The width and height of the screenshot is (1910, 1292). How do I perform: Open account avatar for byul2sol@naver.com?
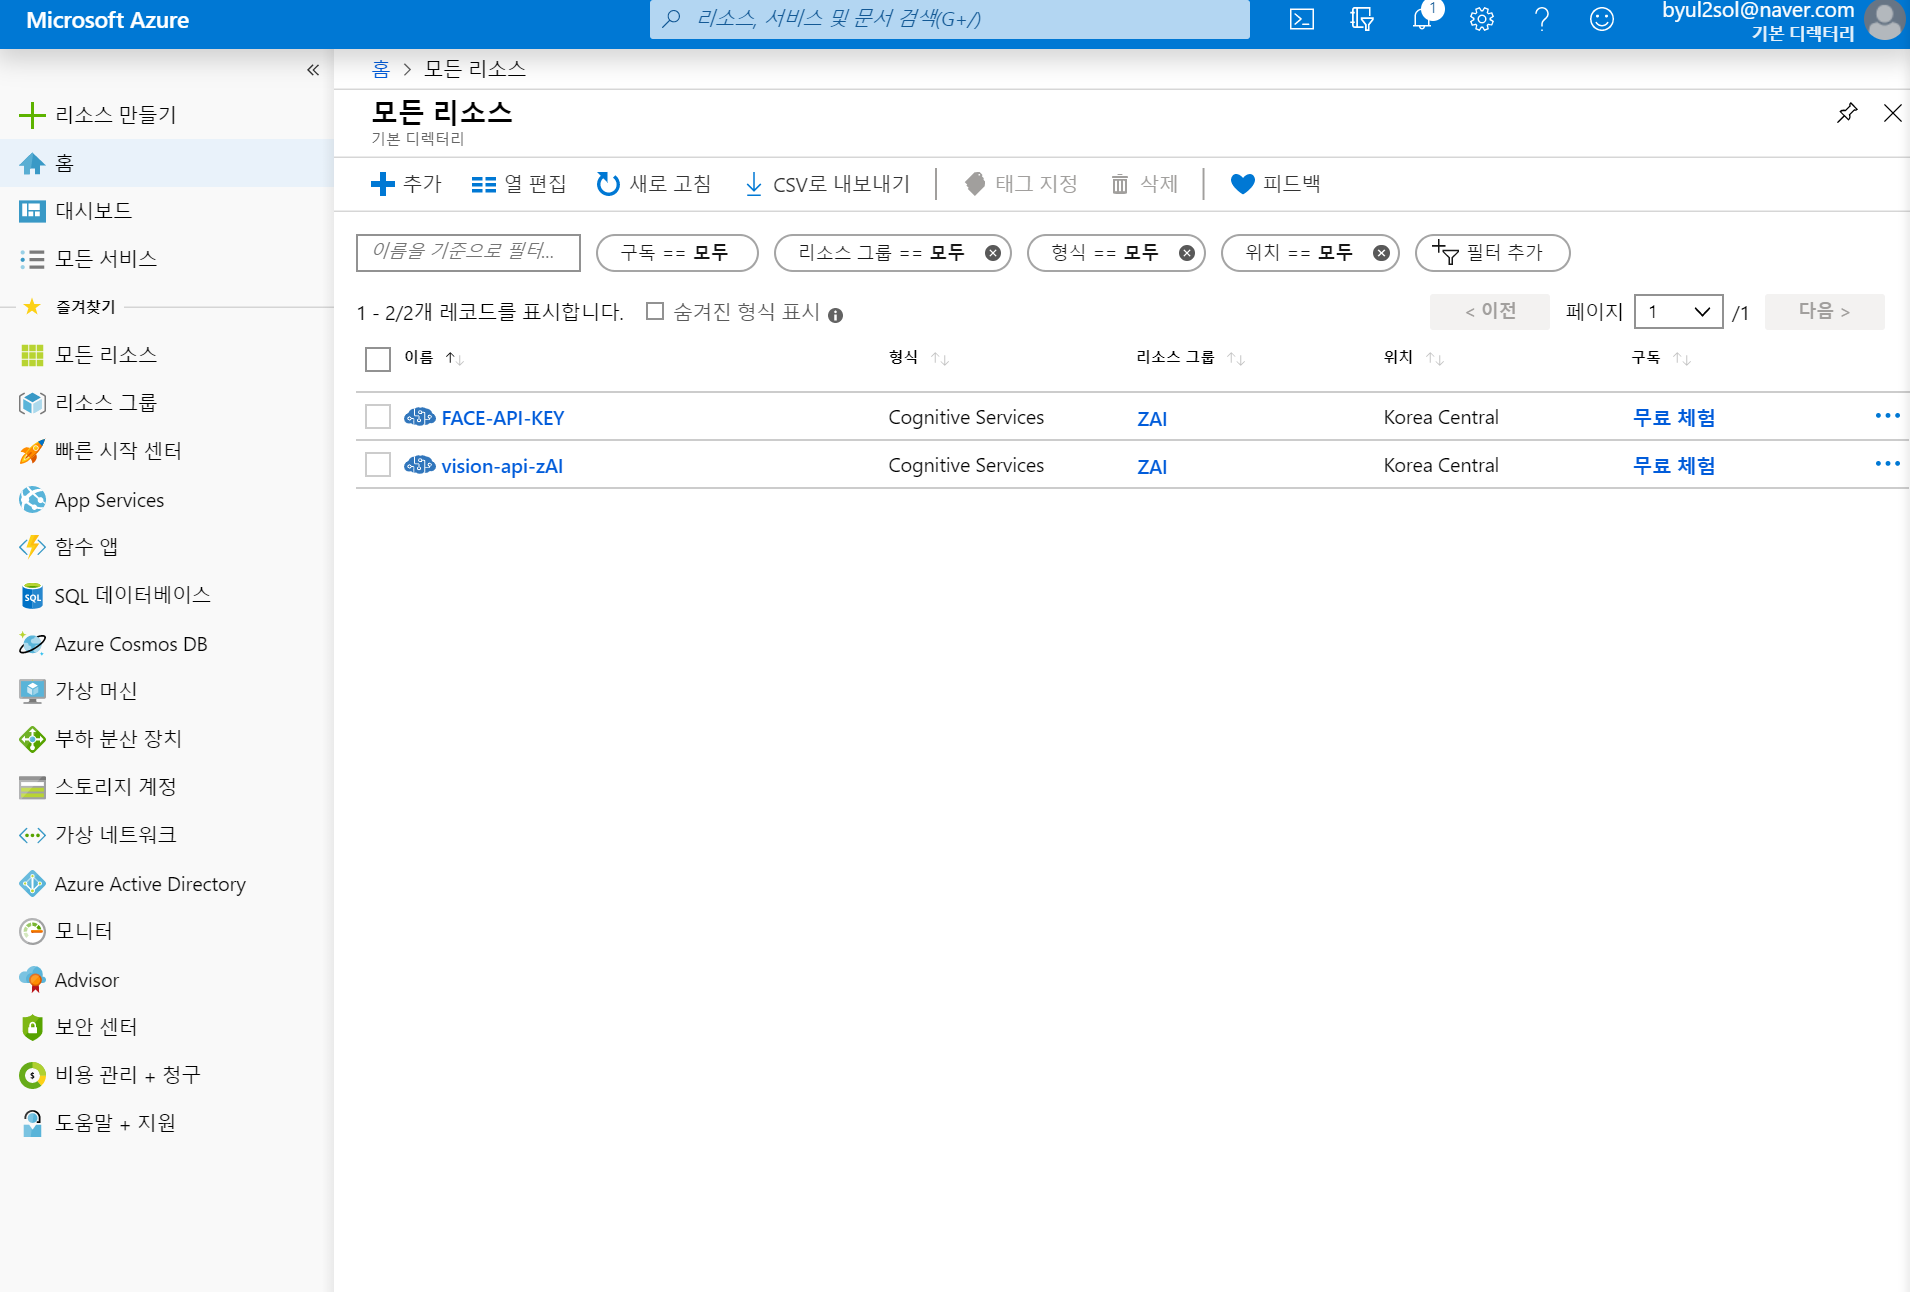[1884, 20]
